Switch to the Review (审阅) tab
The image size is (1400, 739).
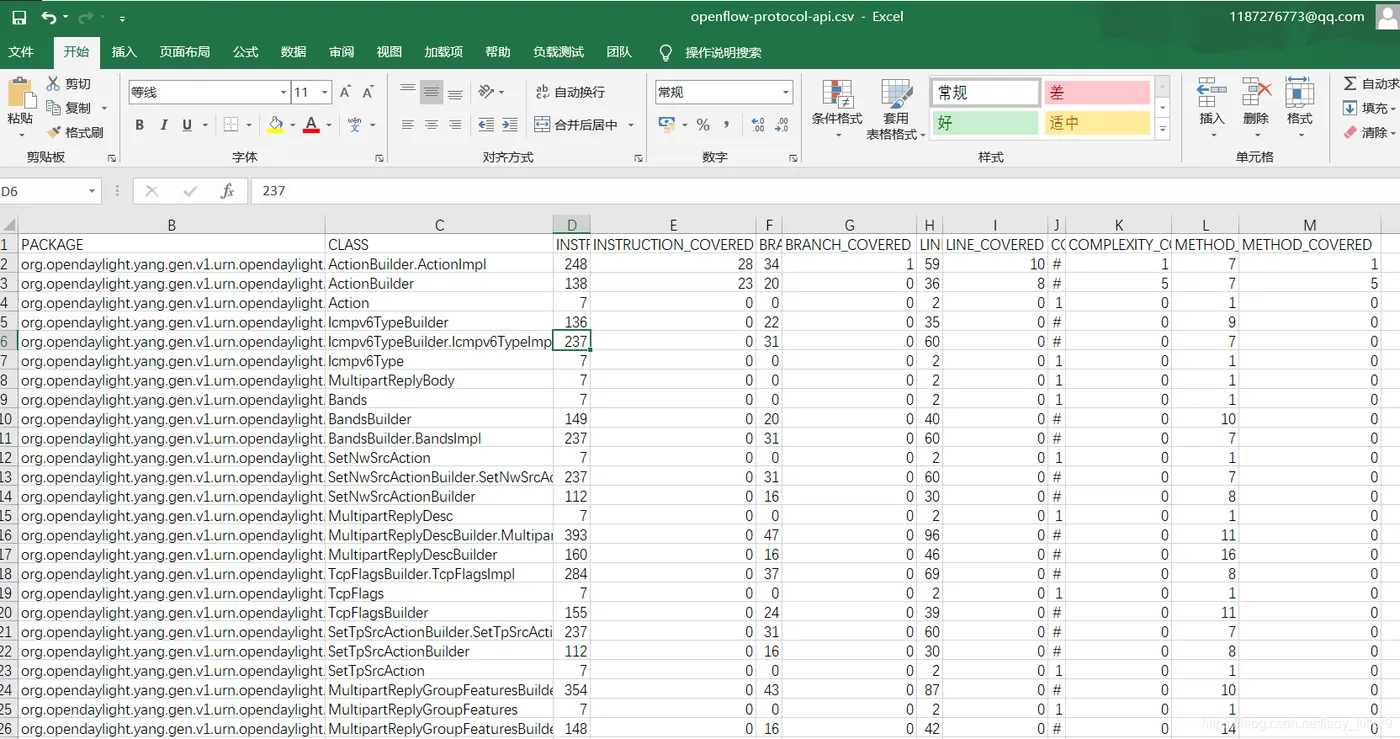click(341, 52)
